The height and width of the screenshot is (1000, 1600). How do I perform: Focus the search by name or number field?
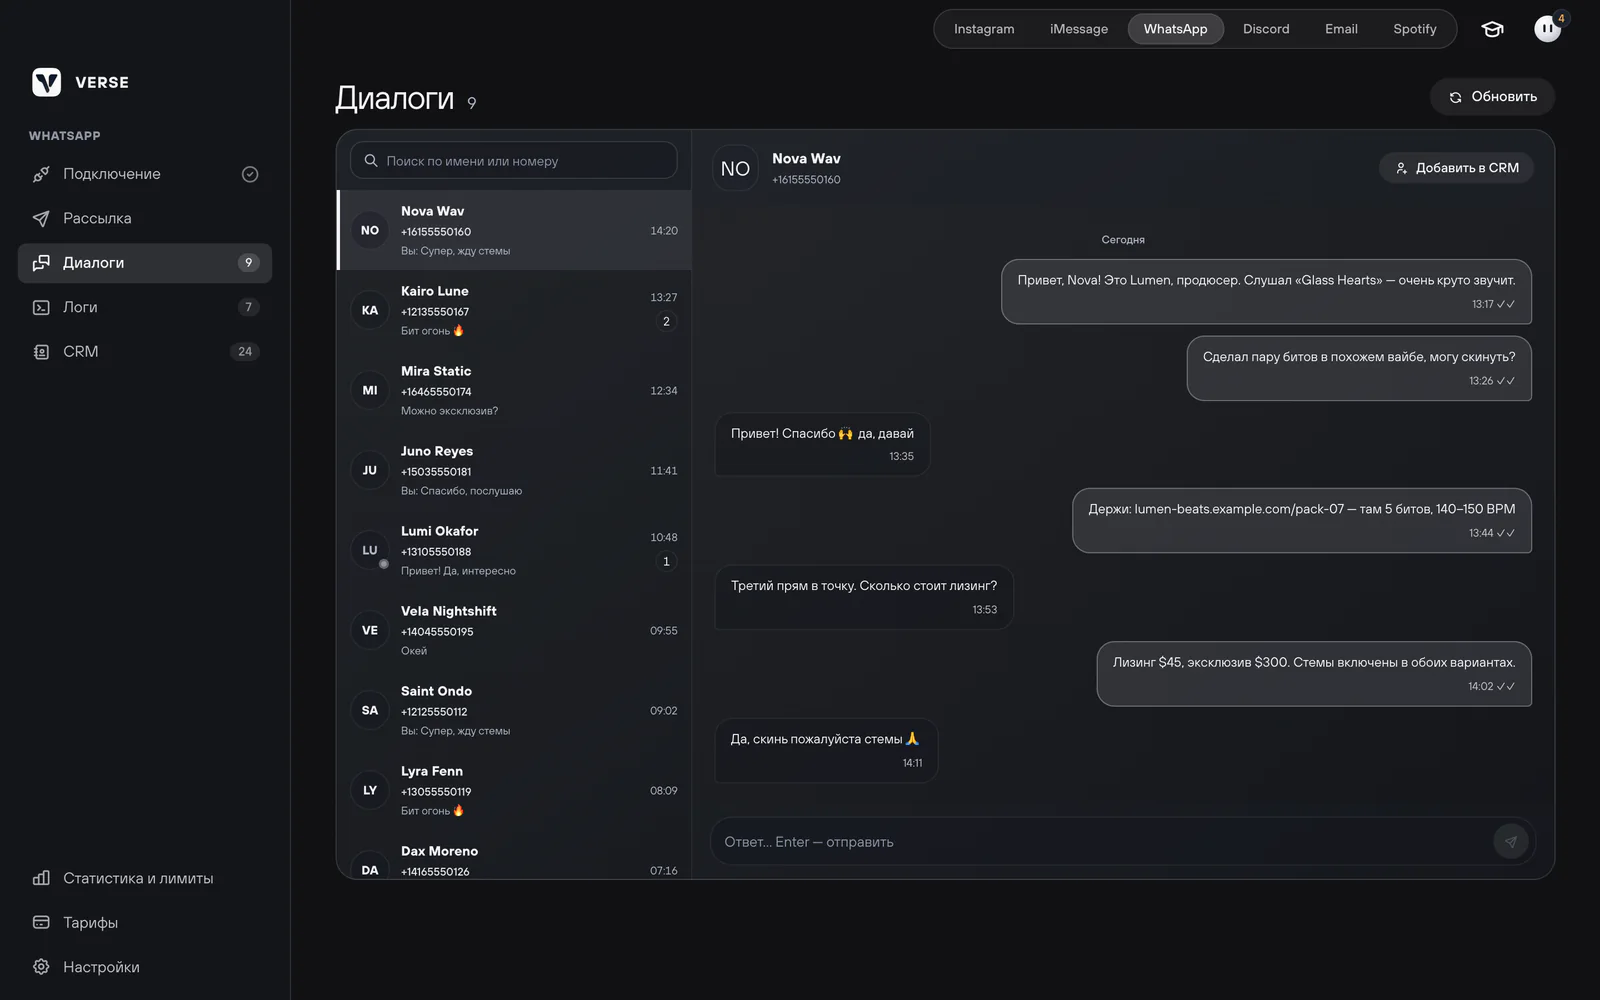(514, 161)
